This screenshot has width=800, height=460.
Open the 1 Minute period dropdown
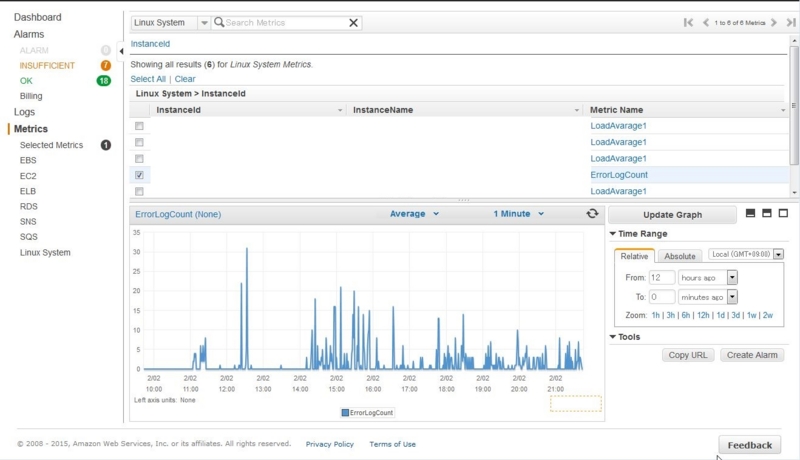coord(518,214)
